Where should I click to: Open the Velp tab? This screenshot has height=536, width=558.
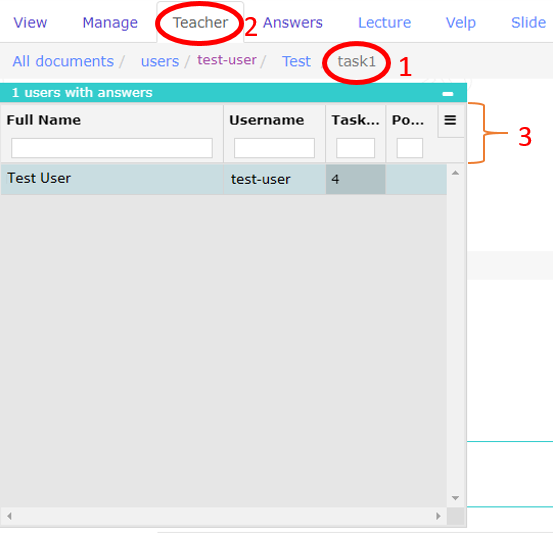[x=460, y=23]
